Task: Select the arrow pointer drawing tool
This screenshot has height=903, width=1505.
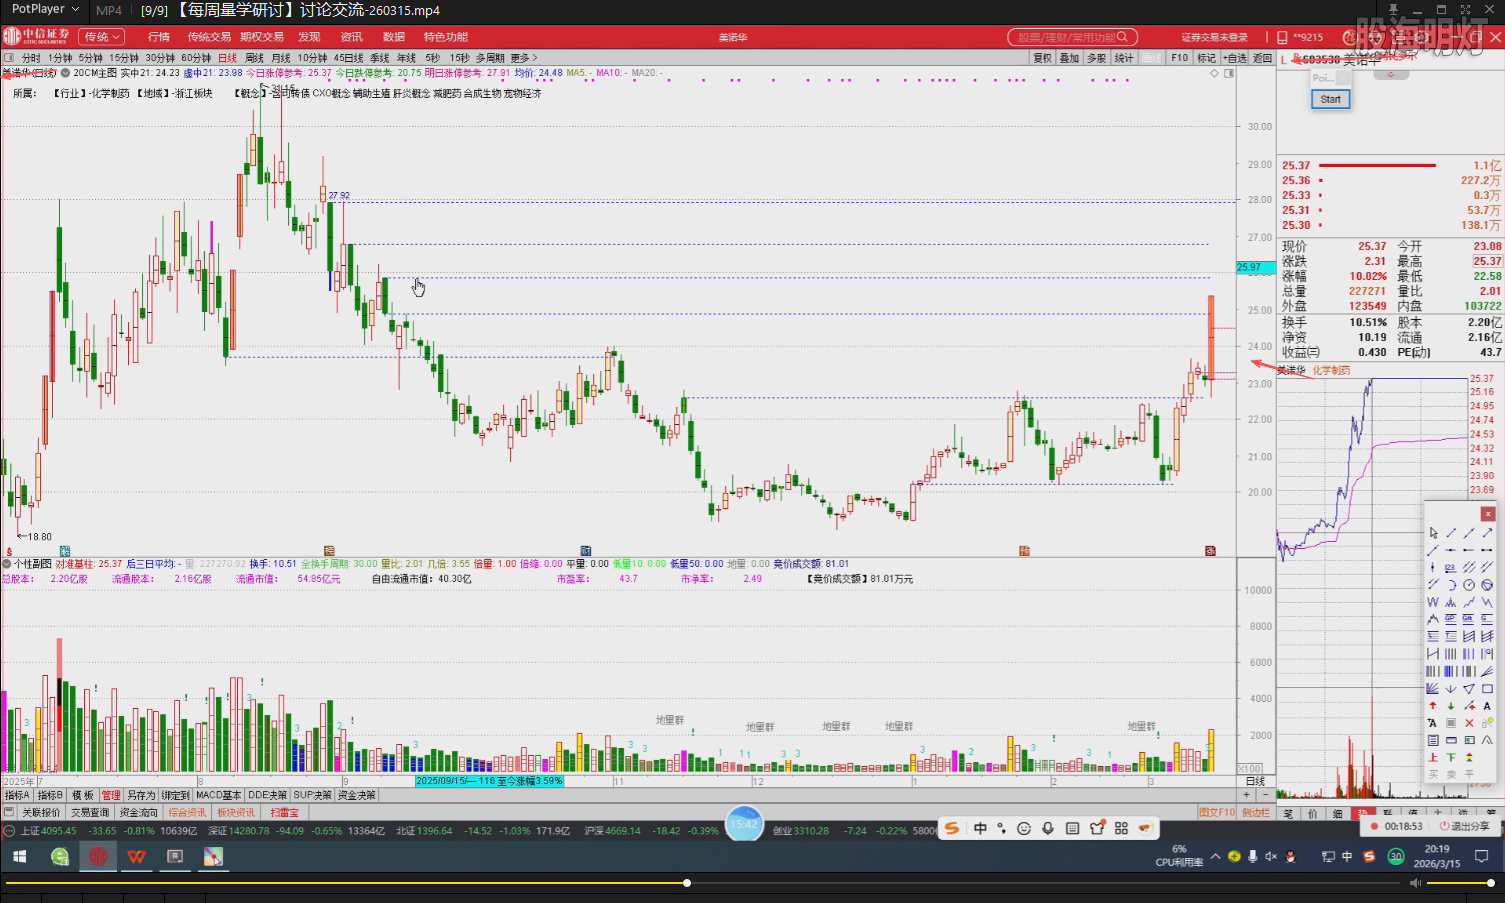Action: (1433, 533)
